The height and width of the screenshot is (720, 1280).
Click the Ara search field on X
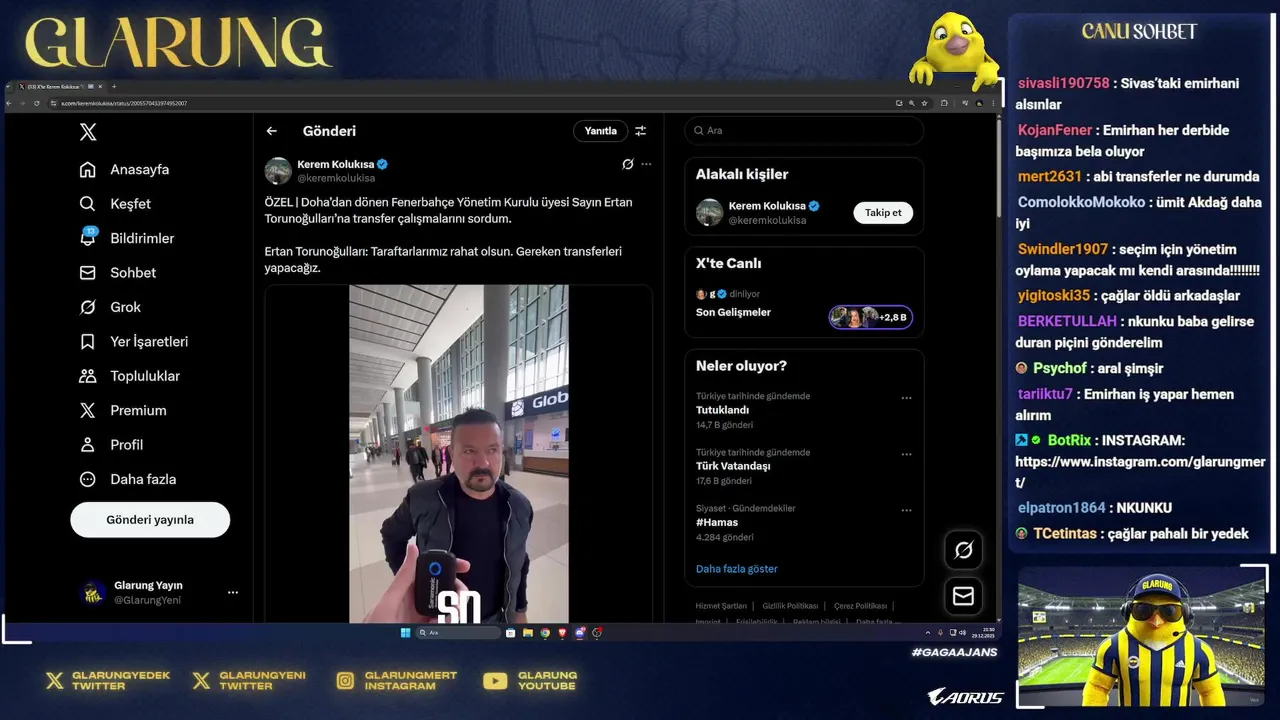[x=804, y=131]
